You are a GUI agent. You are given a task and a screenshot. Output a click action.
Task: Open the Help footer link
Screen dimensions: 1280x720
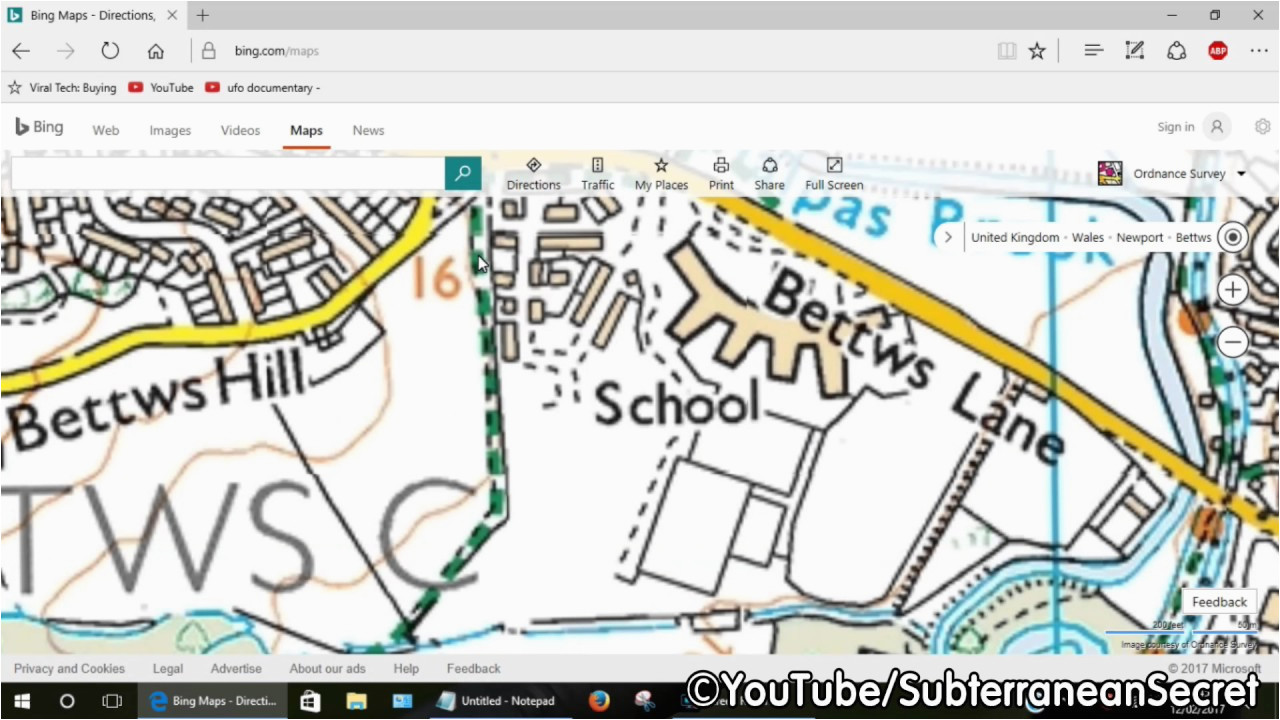[406, 669]
